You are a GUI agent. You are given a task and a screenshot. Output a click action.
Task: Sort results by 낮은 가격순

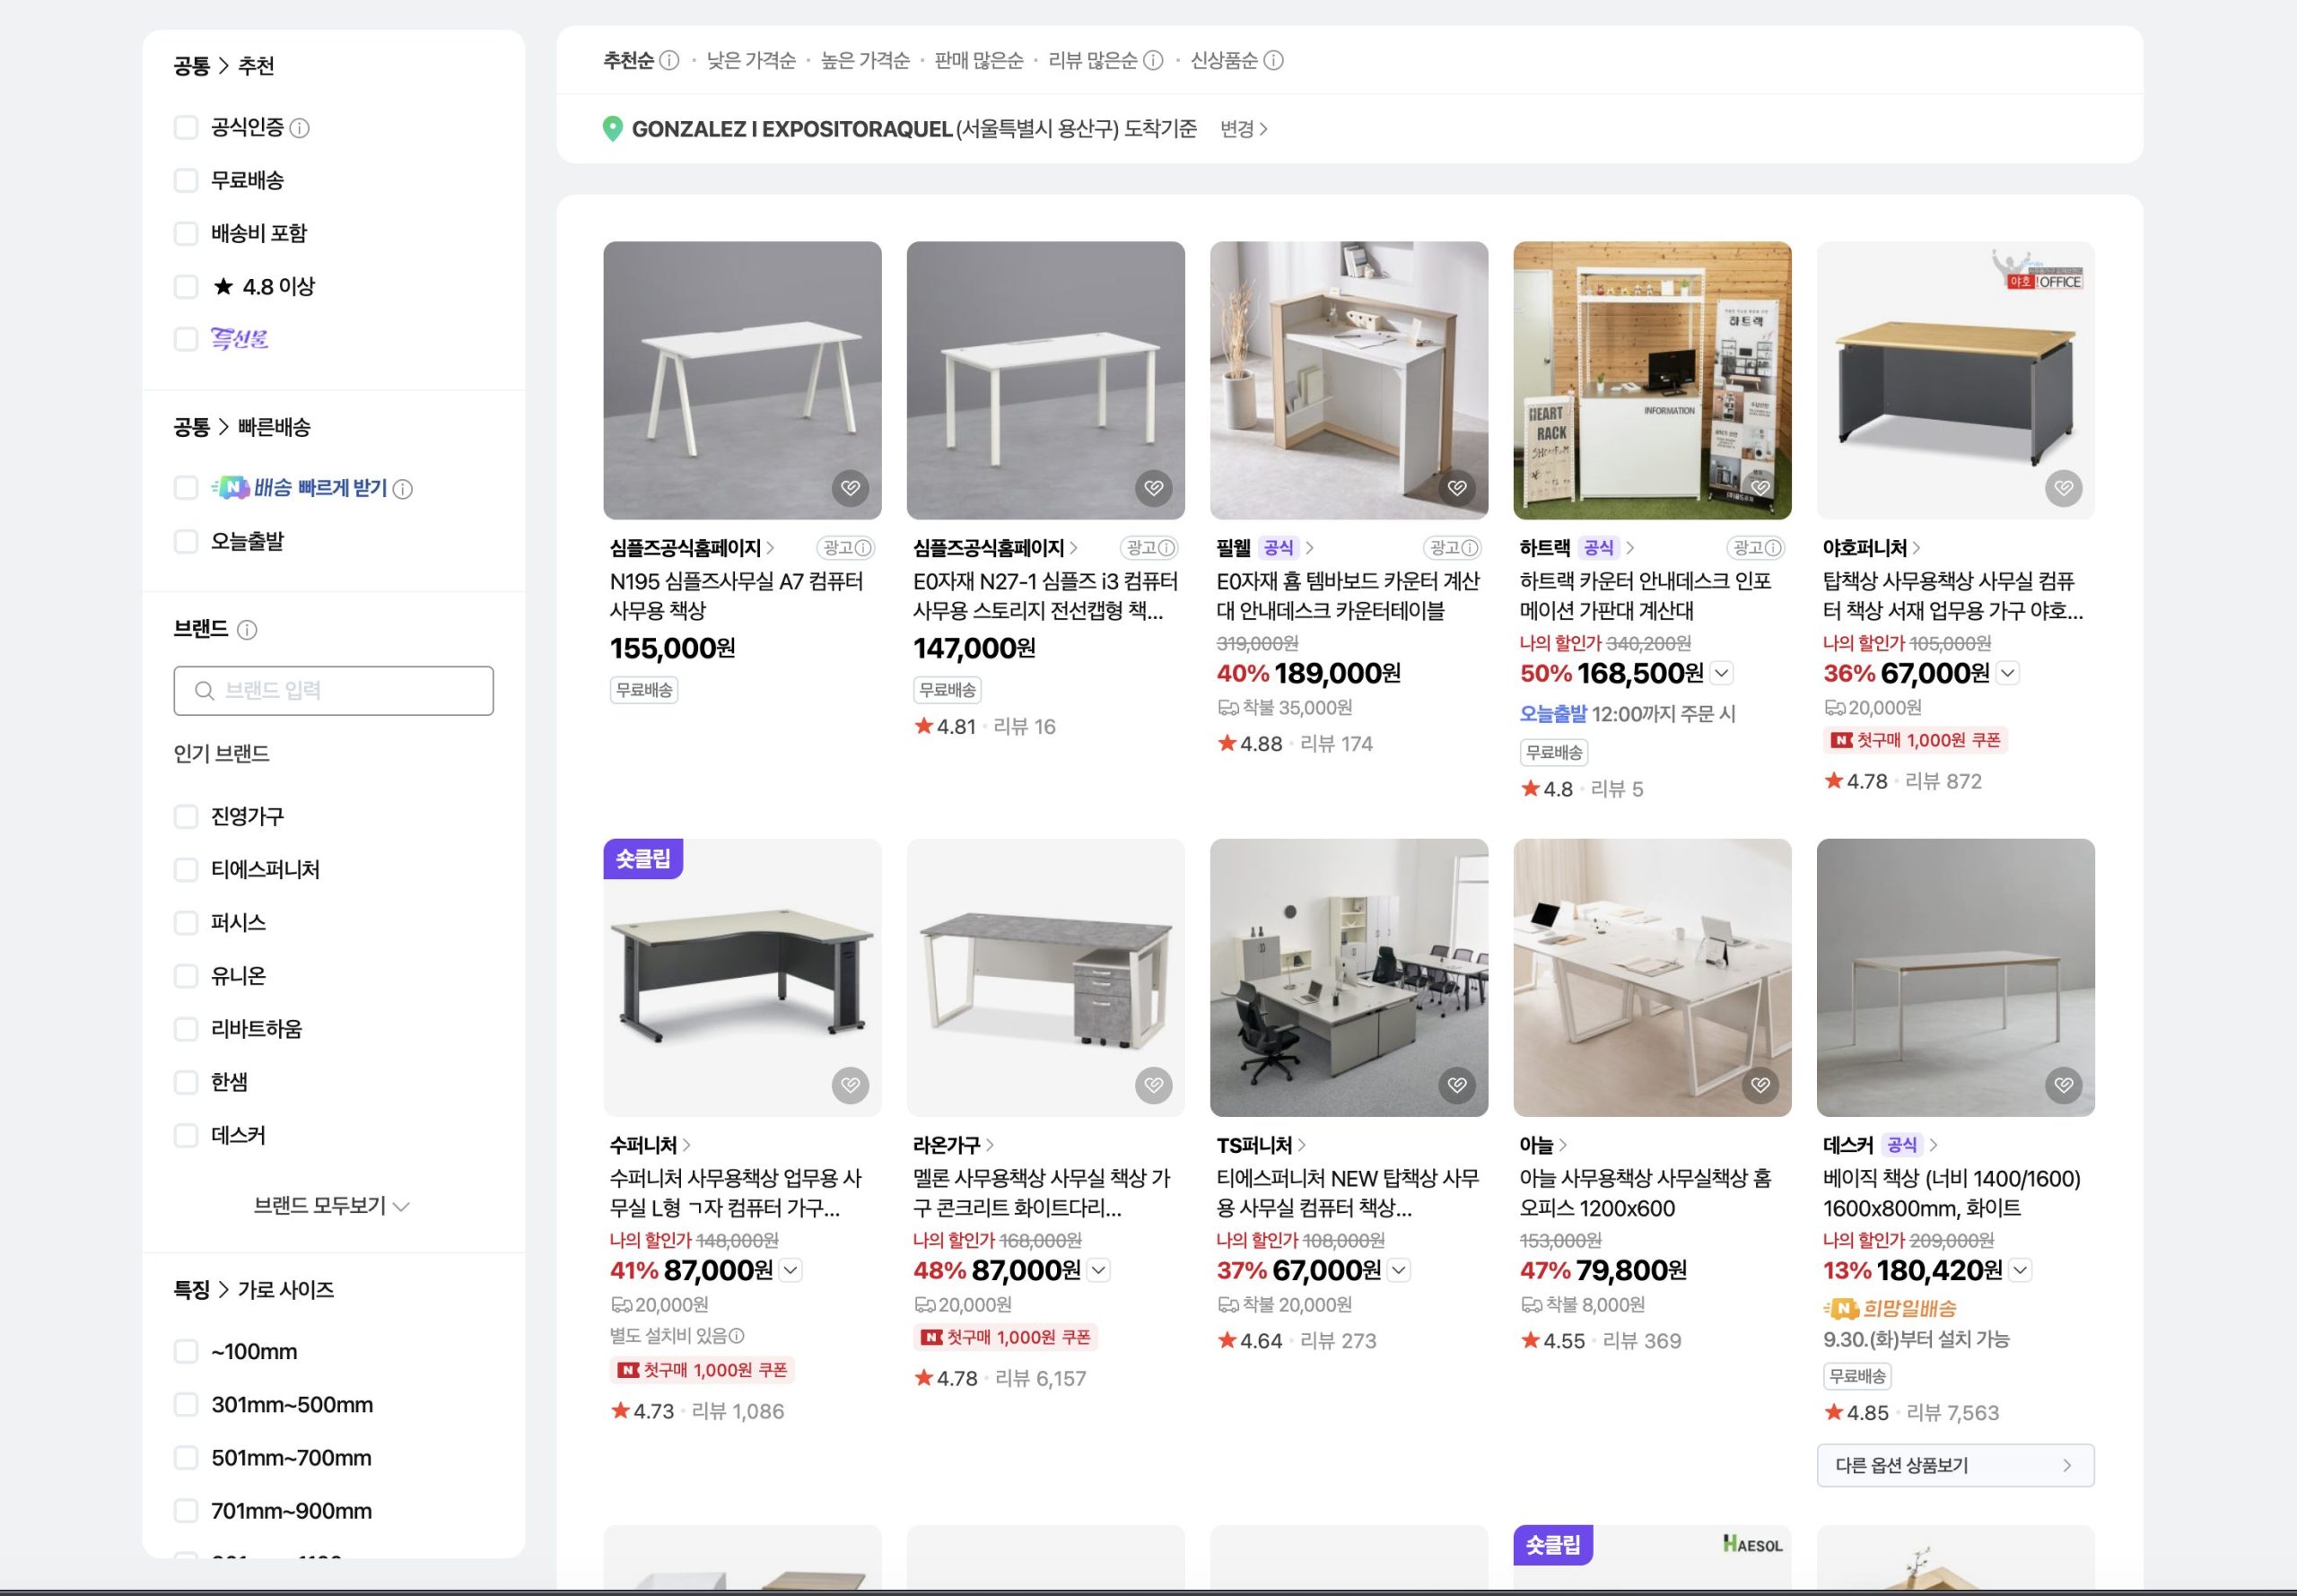click(x=751, y=61)
